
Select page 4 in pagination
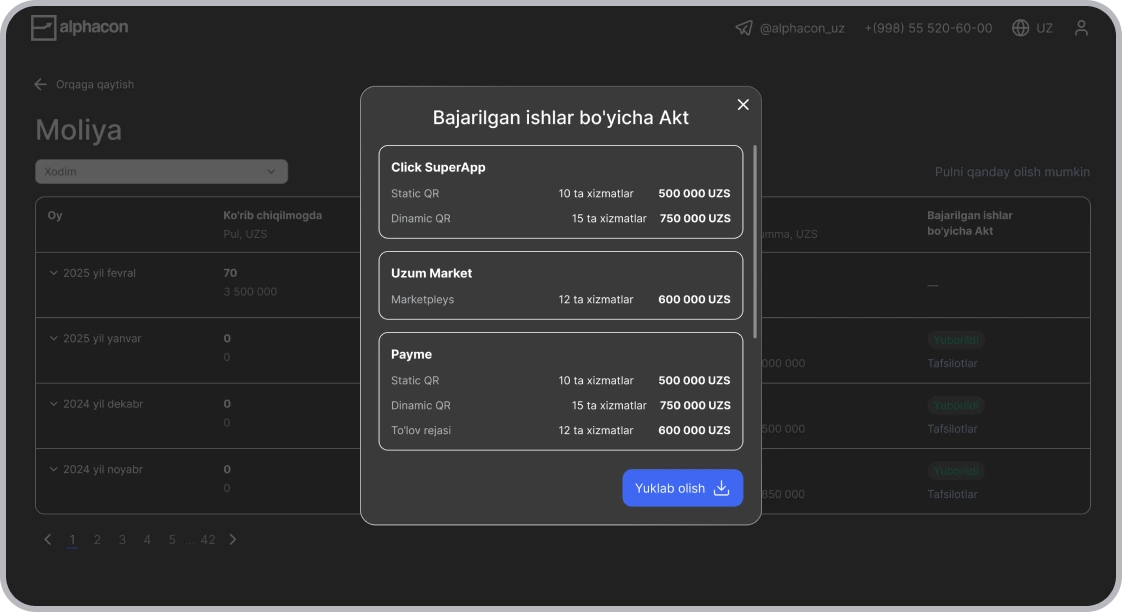[147, 540]
